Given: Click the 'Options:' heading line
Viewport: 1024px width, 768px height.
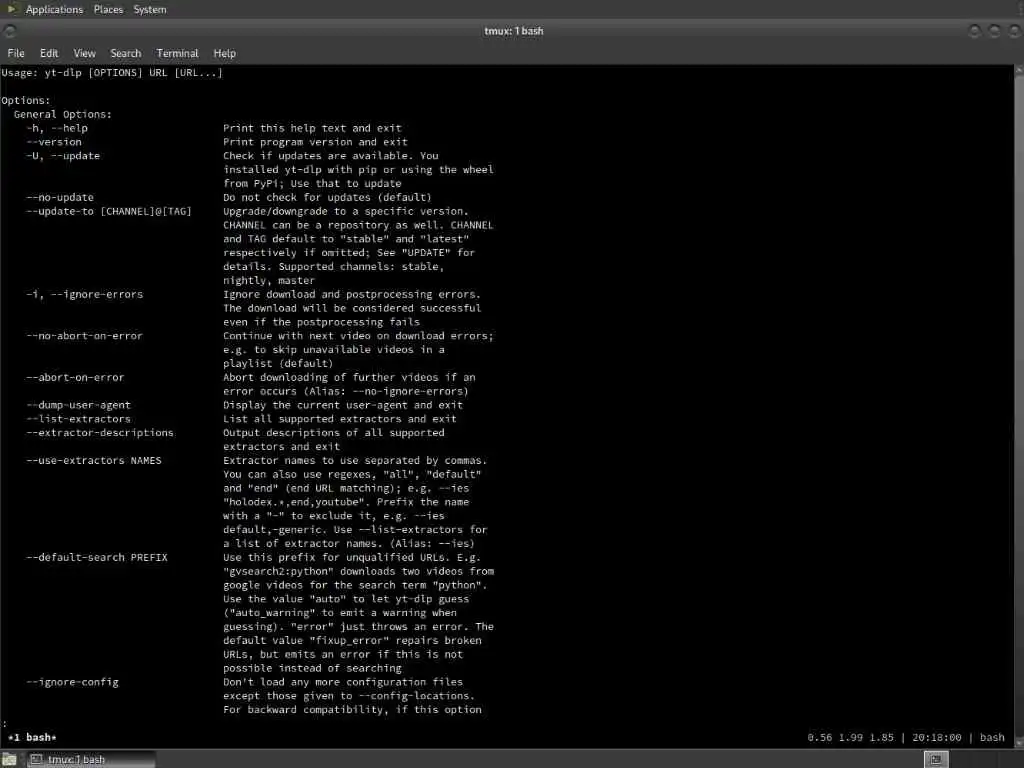Looking at the screenshot, I should tap(25, 101).
